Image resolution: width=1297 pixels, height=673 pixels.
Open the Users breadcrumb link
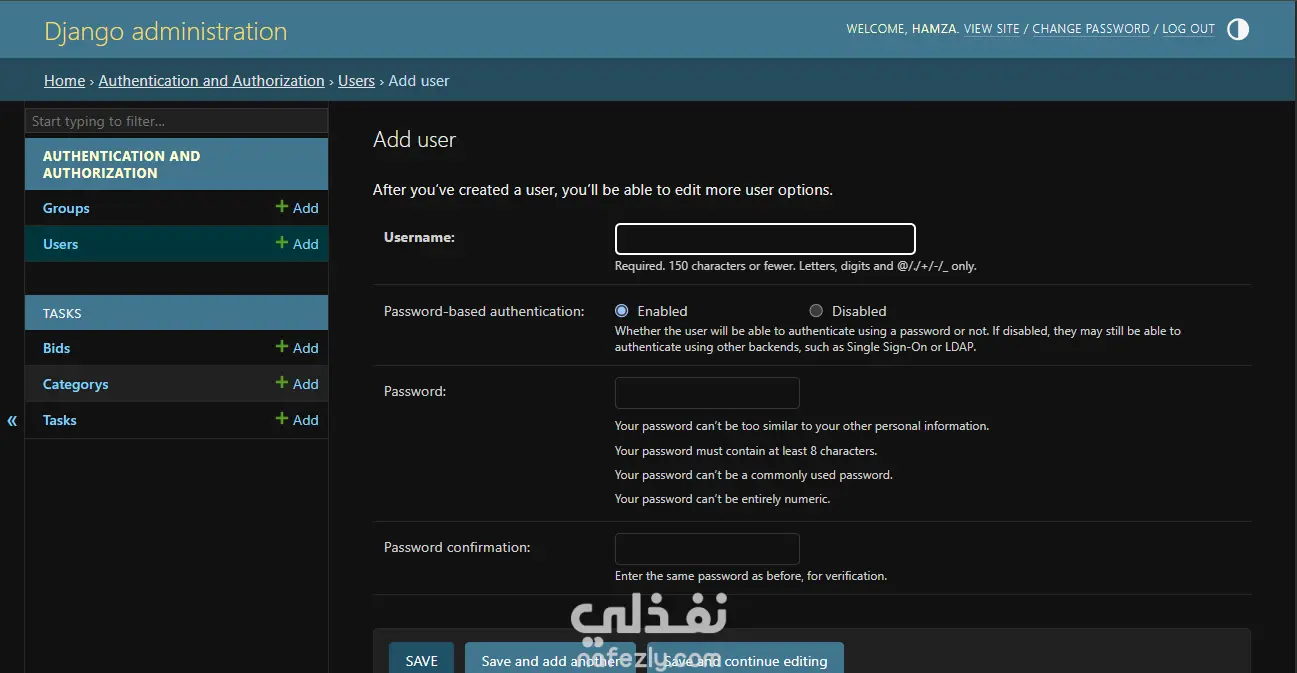(356, 81)
